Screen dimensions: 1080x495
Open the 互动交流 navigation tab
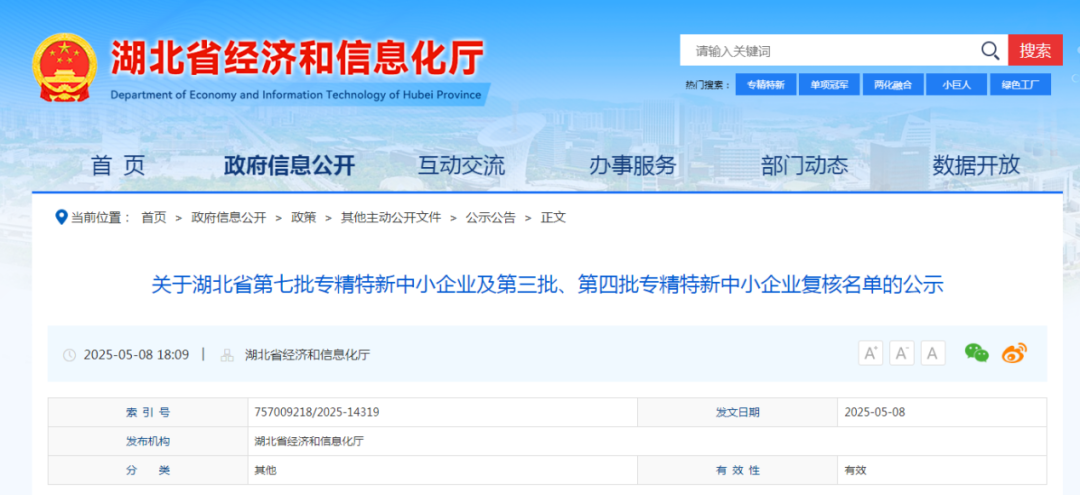(461, 165)
